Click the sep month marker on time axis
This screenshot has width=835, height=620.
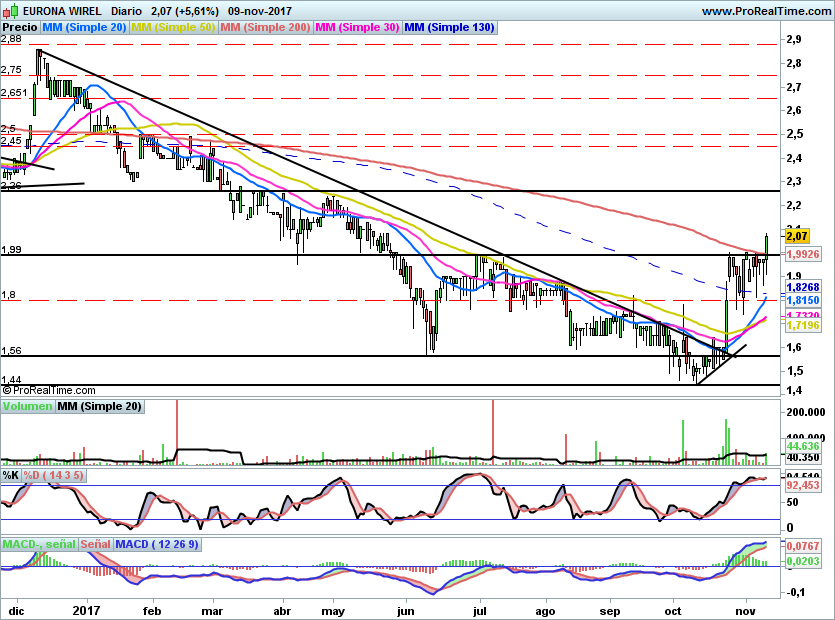coord(610,610)
